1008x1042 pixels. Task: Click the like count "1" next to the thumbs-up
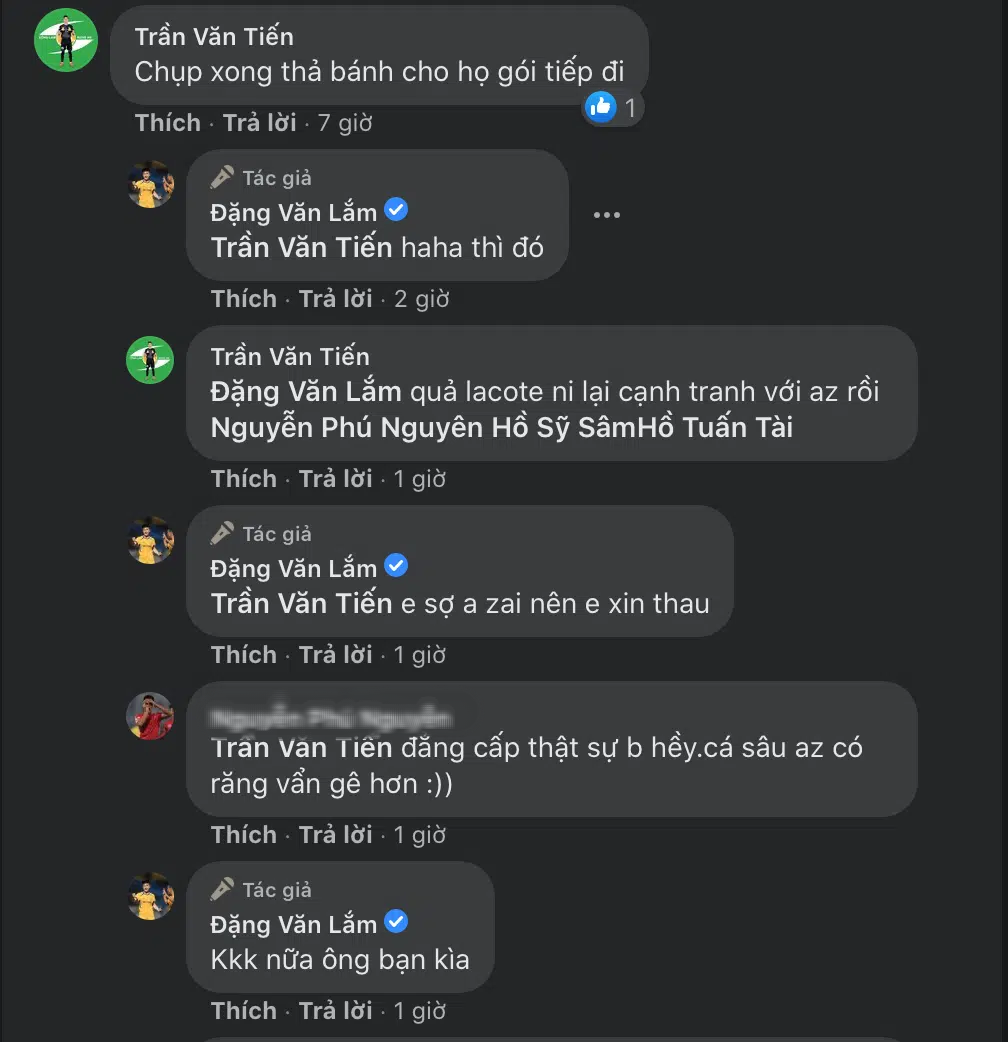630,107
